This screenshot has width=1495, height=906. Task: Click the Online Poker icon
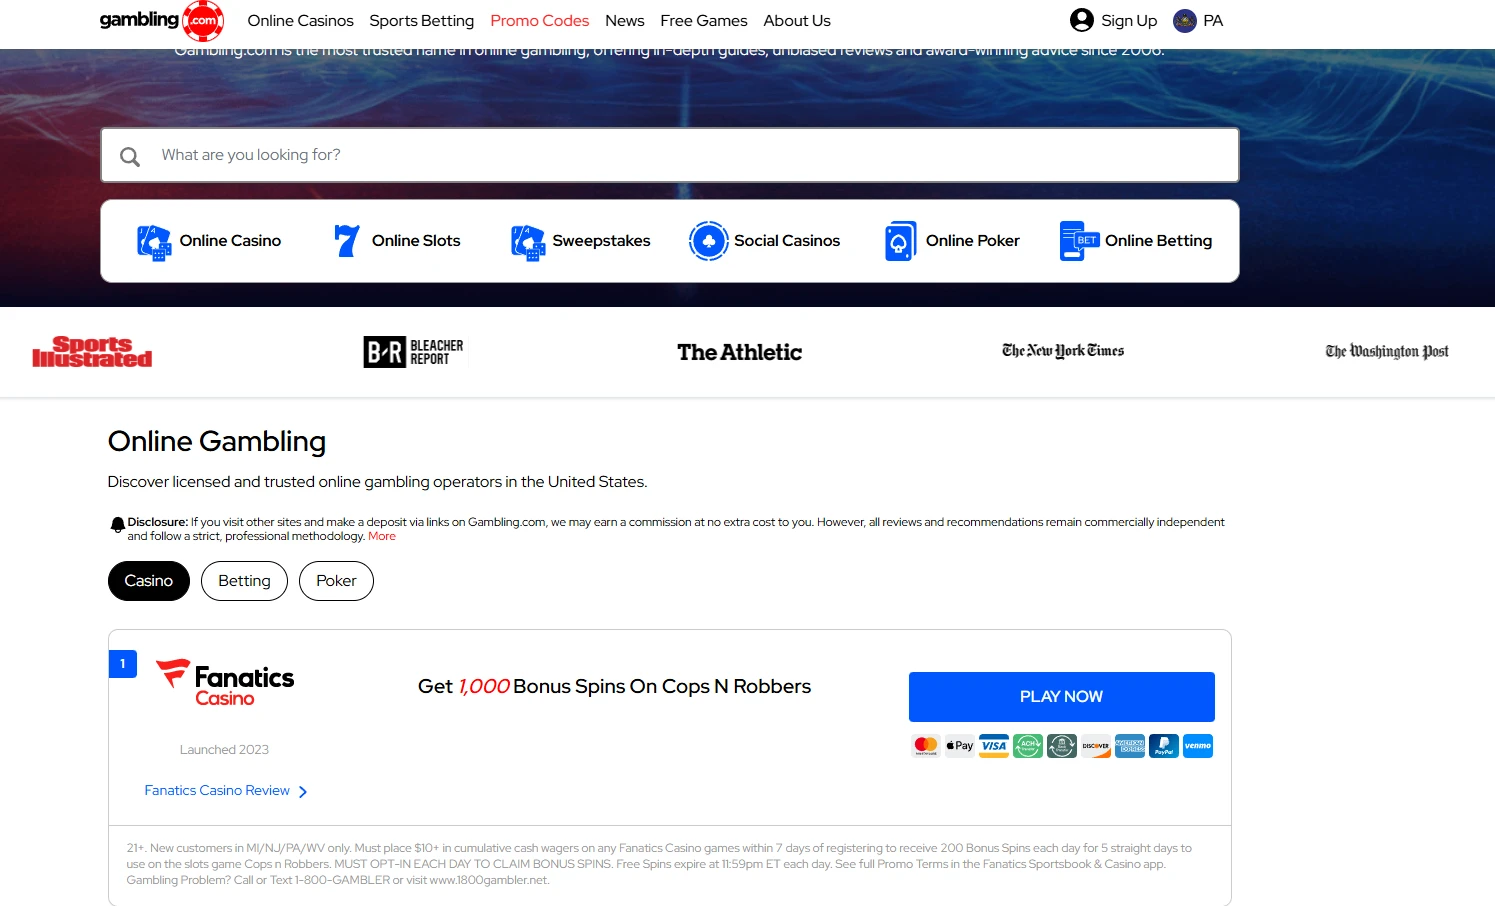pyautogui.click(x=899, y=240)
